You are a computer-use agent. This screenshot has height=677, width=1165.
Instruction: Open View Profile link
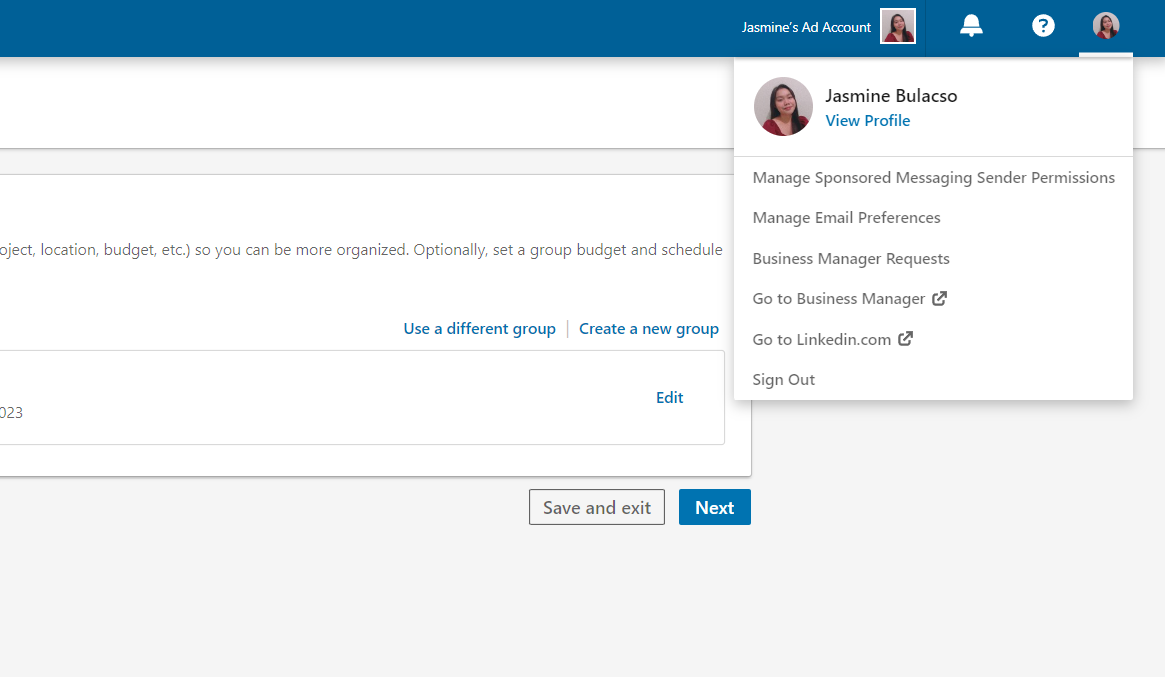867,120
